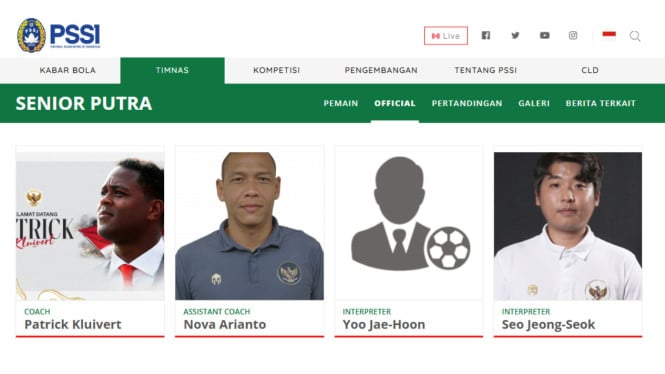The image size is (665, 374).
Task: Switch to the BERITA TERKAIT tab
Action: (601, 103)
